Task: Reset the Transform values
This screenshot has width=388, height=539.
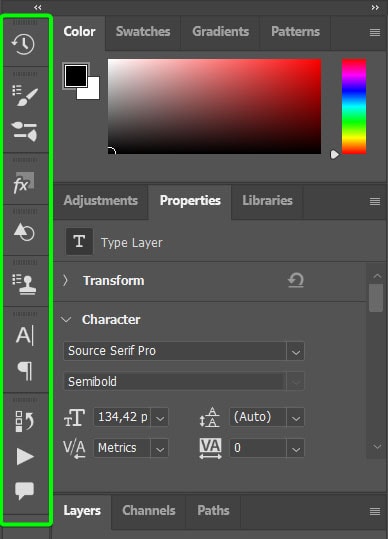Action: coord(296,280)
